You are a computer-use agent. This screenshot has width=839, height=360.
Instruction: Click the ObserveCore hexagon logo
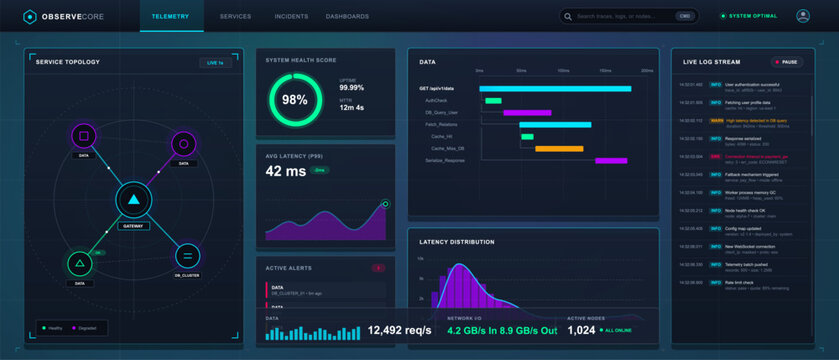pyautogui.click(x=29, y=17)
